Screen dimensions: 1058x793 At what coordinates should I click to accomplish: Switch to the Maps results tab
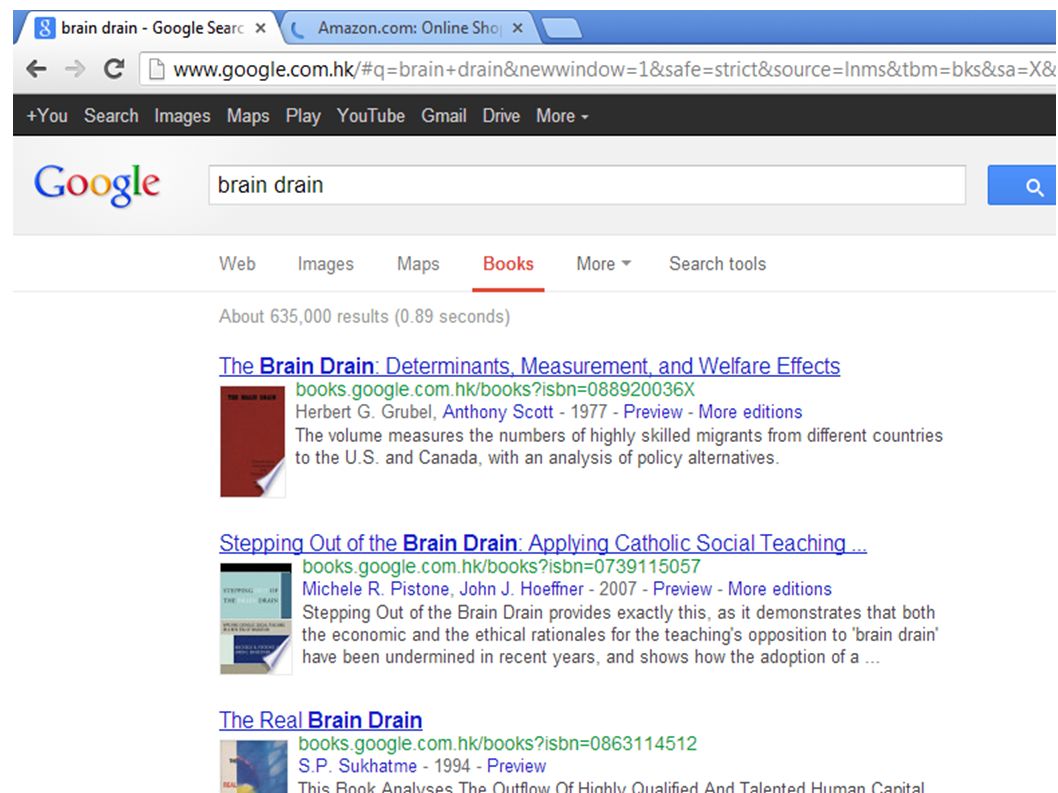click(418, 264)
